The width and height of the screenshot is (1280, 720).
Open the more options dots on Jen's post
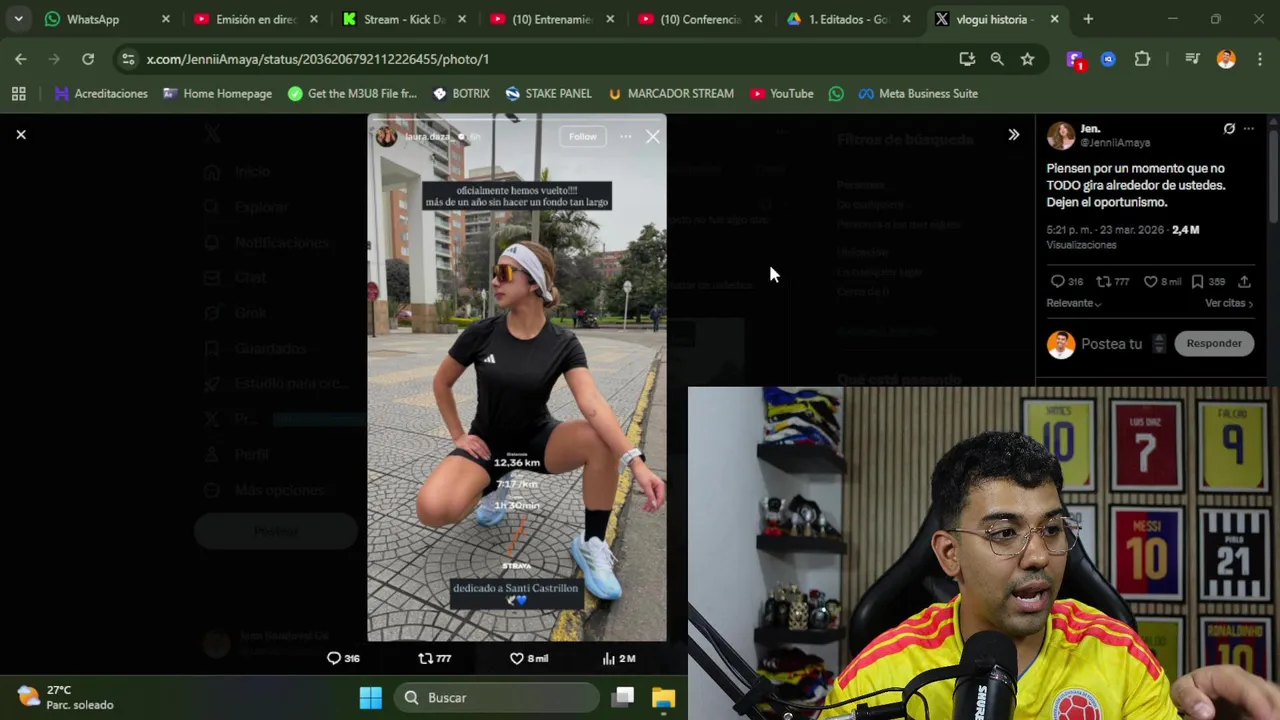1249,129
